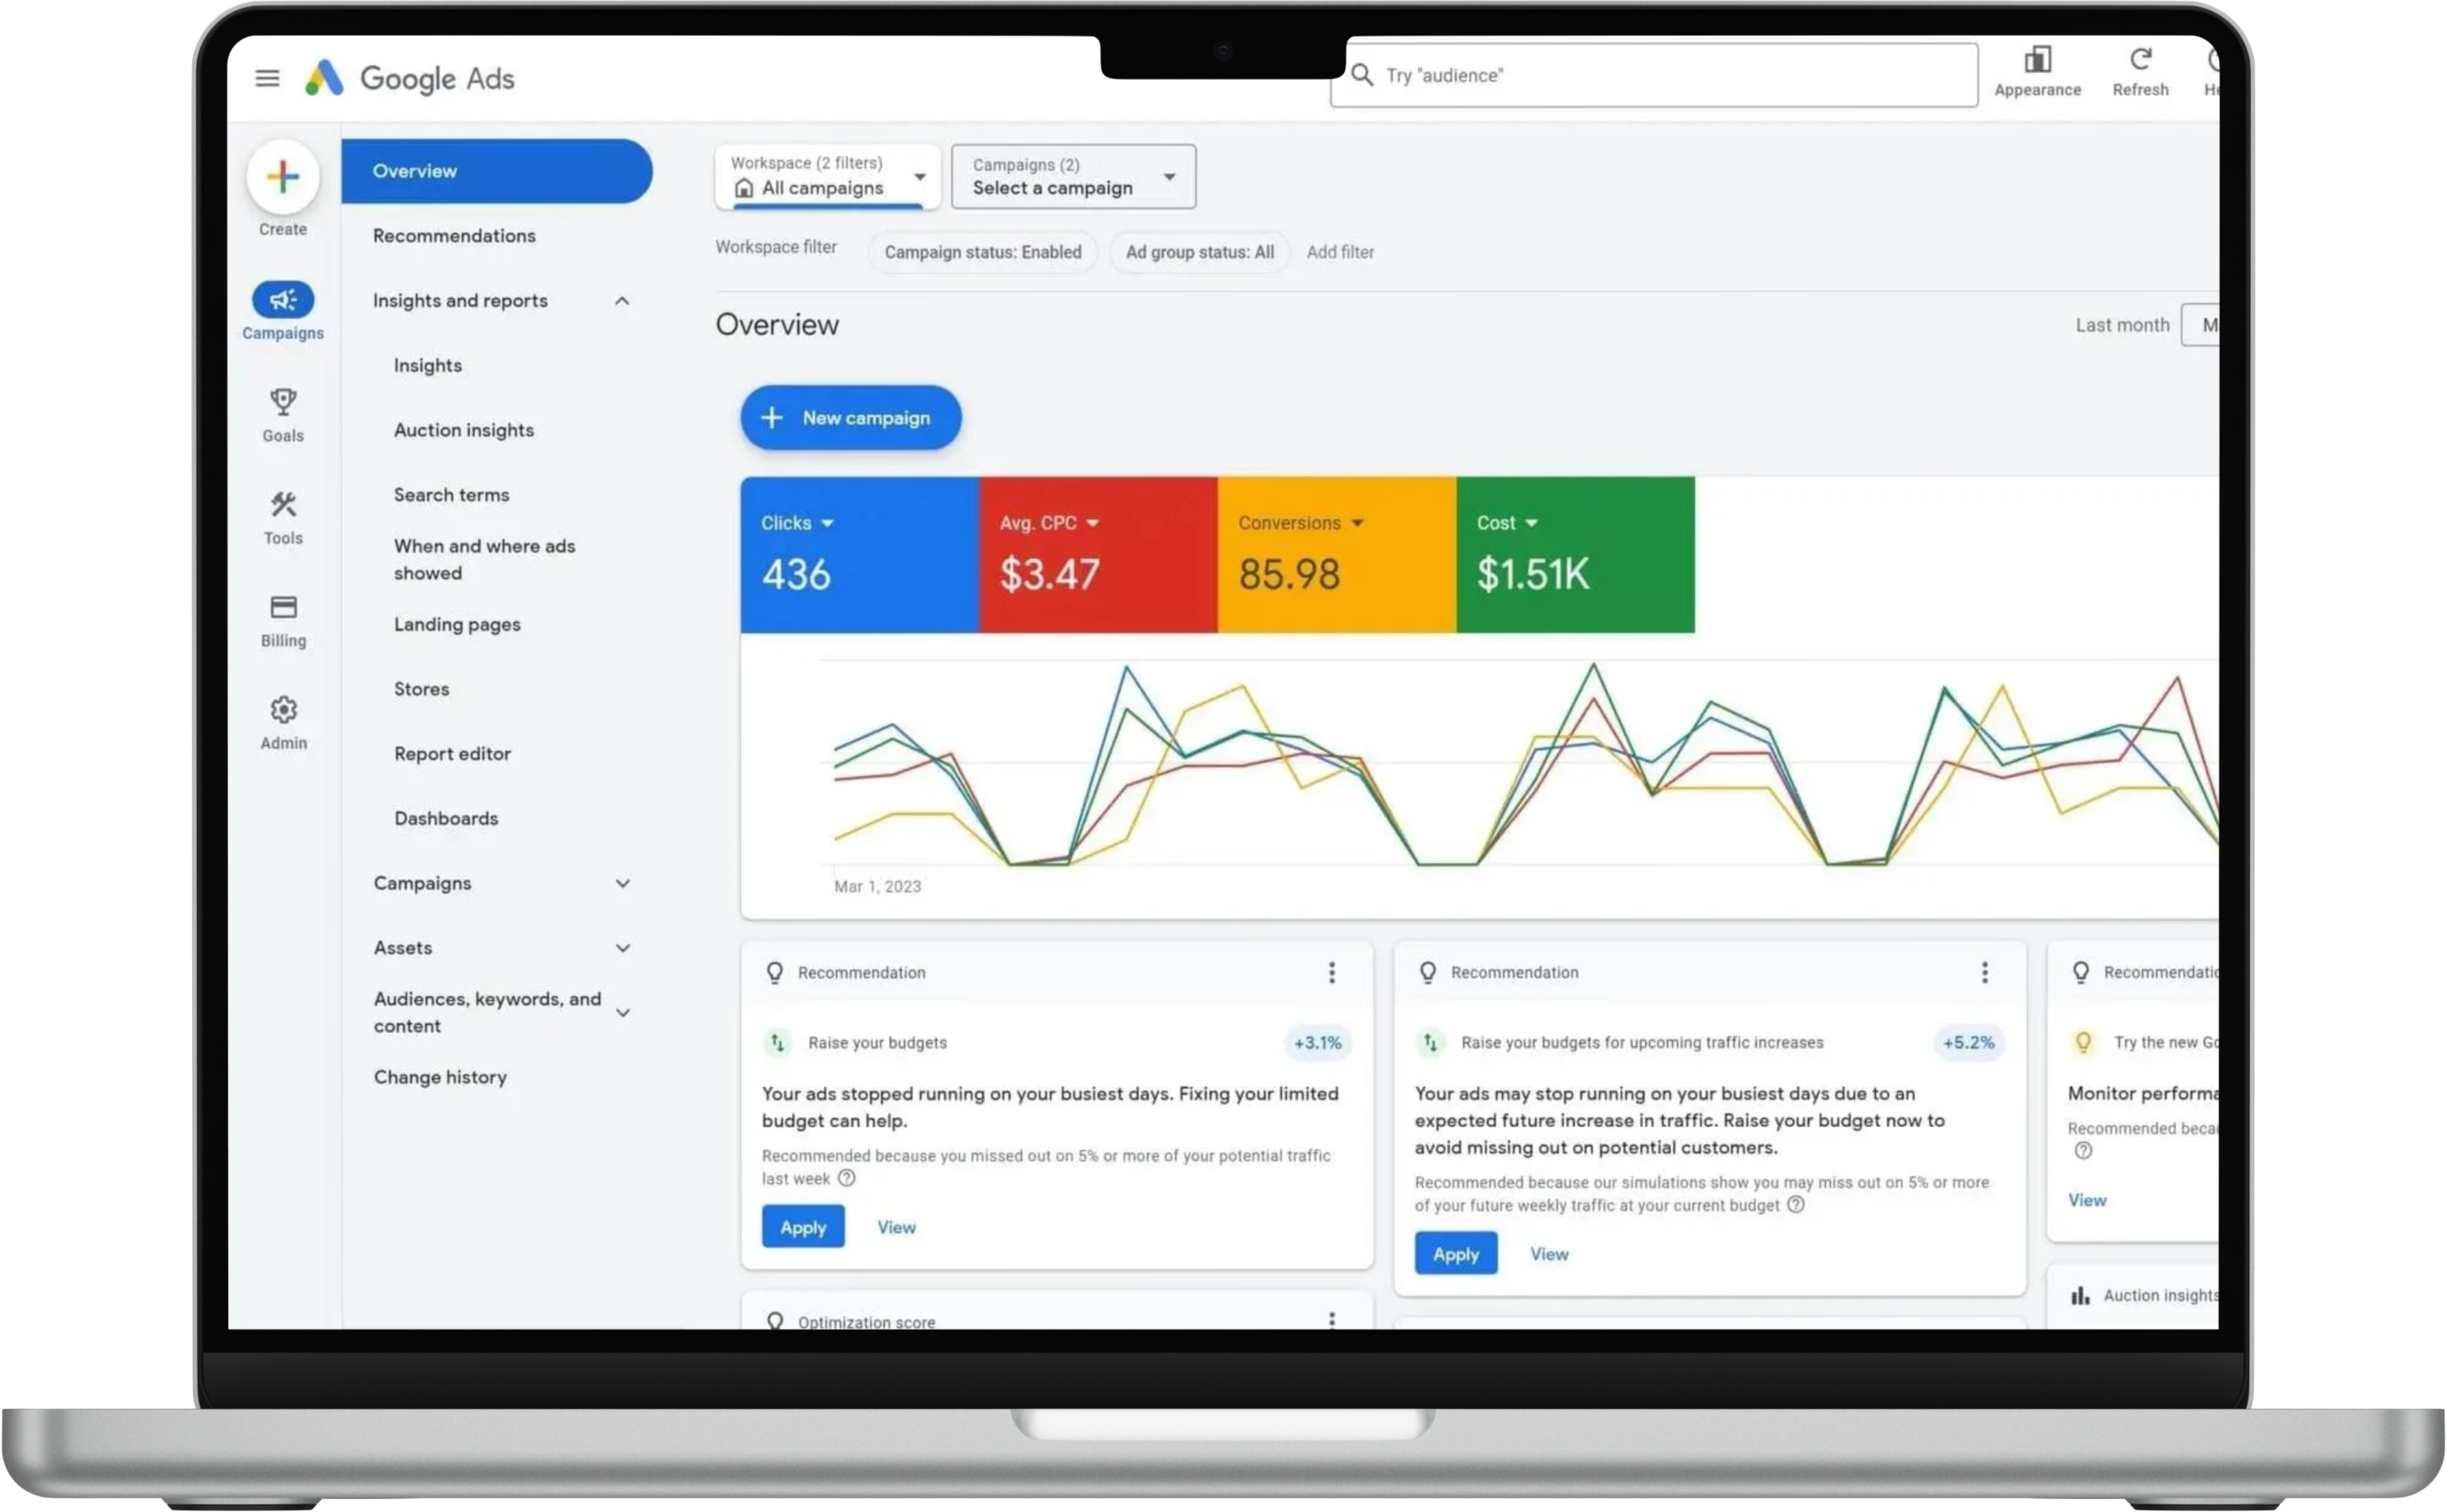Open the hamburger main menu

pyautogui.click(x=267, y=78)
